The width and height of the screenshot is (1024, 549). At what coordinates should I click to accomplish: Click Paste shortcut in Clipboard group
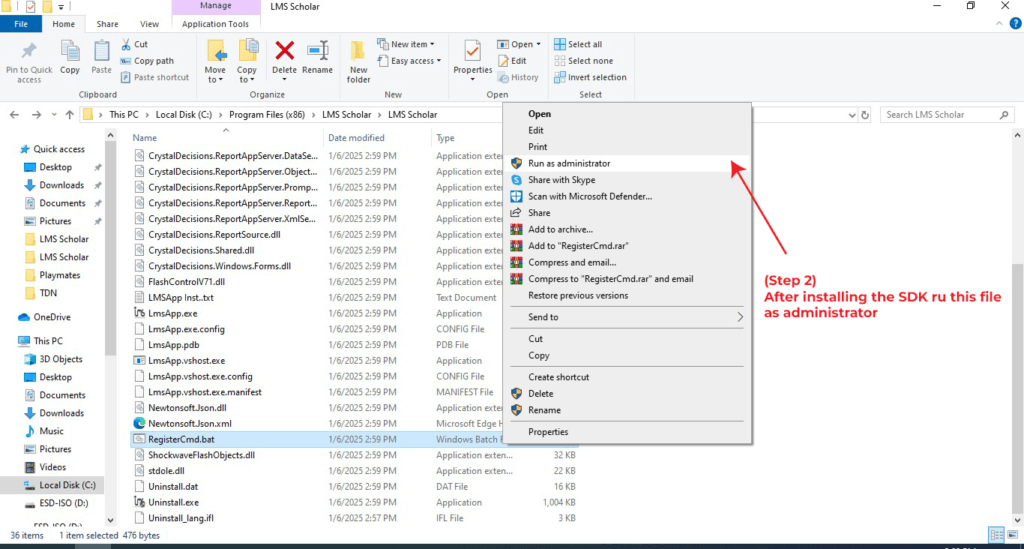(x=155, y=77)
